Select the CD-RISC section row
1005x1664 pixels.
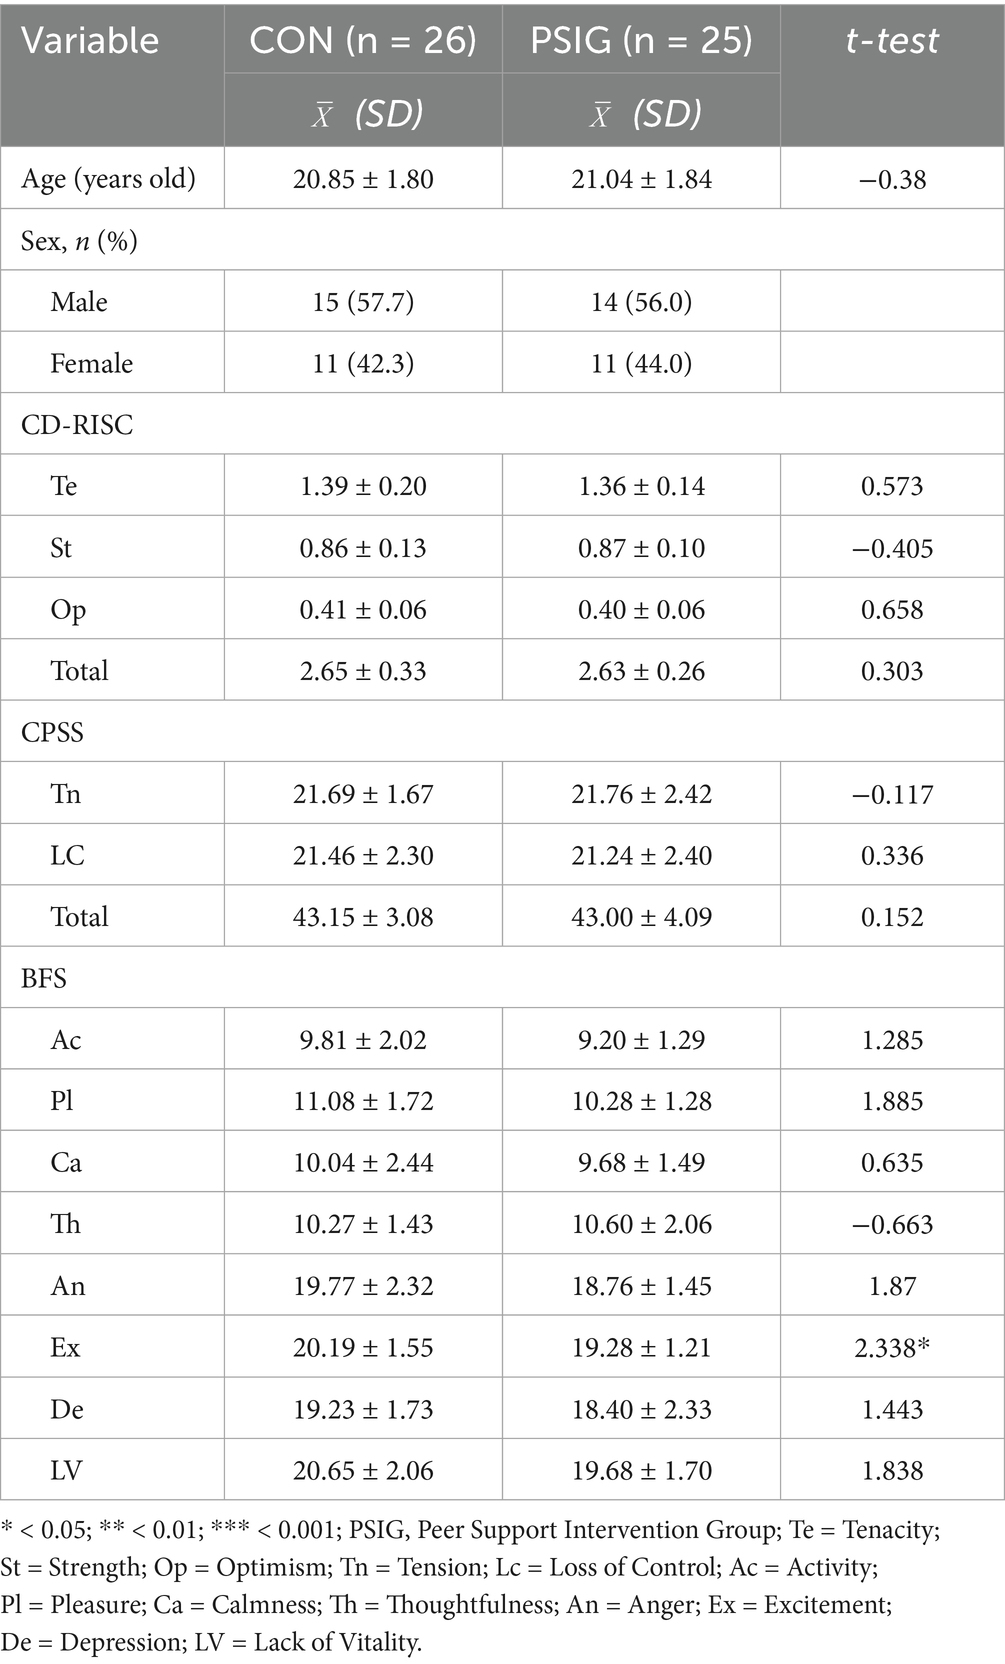(x=502, y=425)
